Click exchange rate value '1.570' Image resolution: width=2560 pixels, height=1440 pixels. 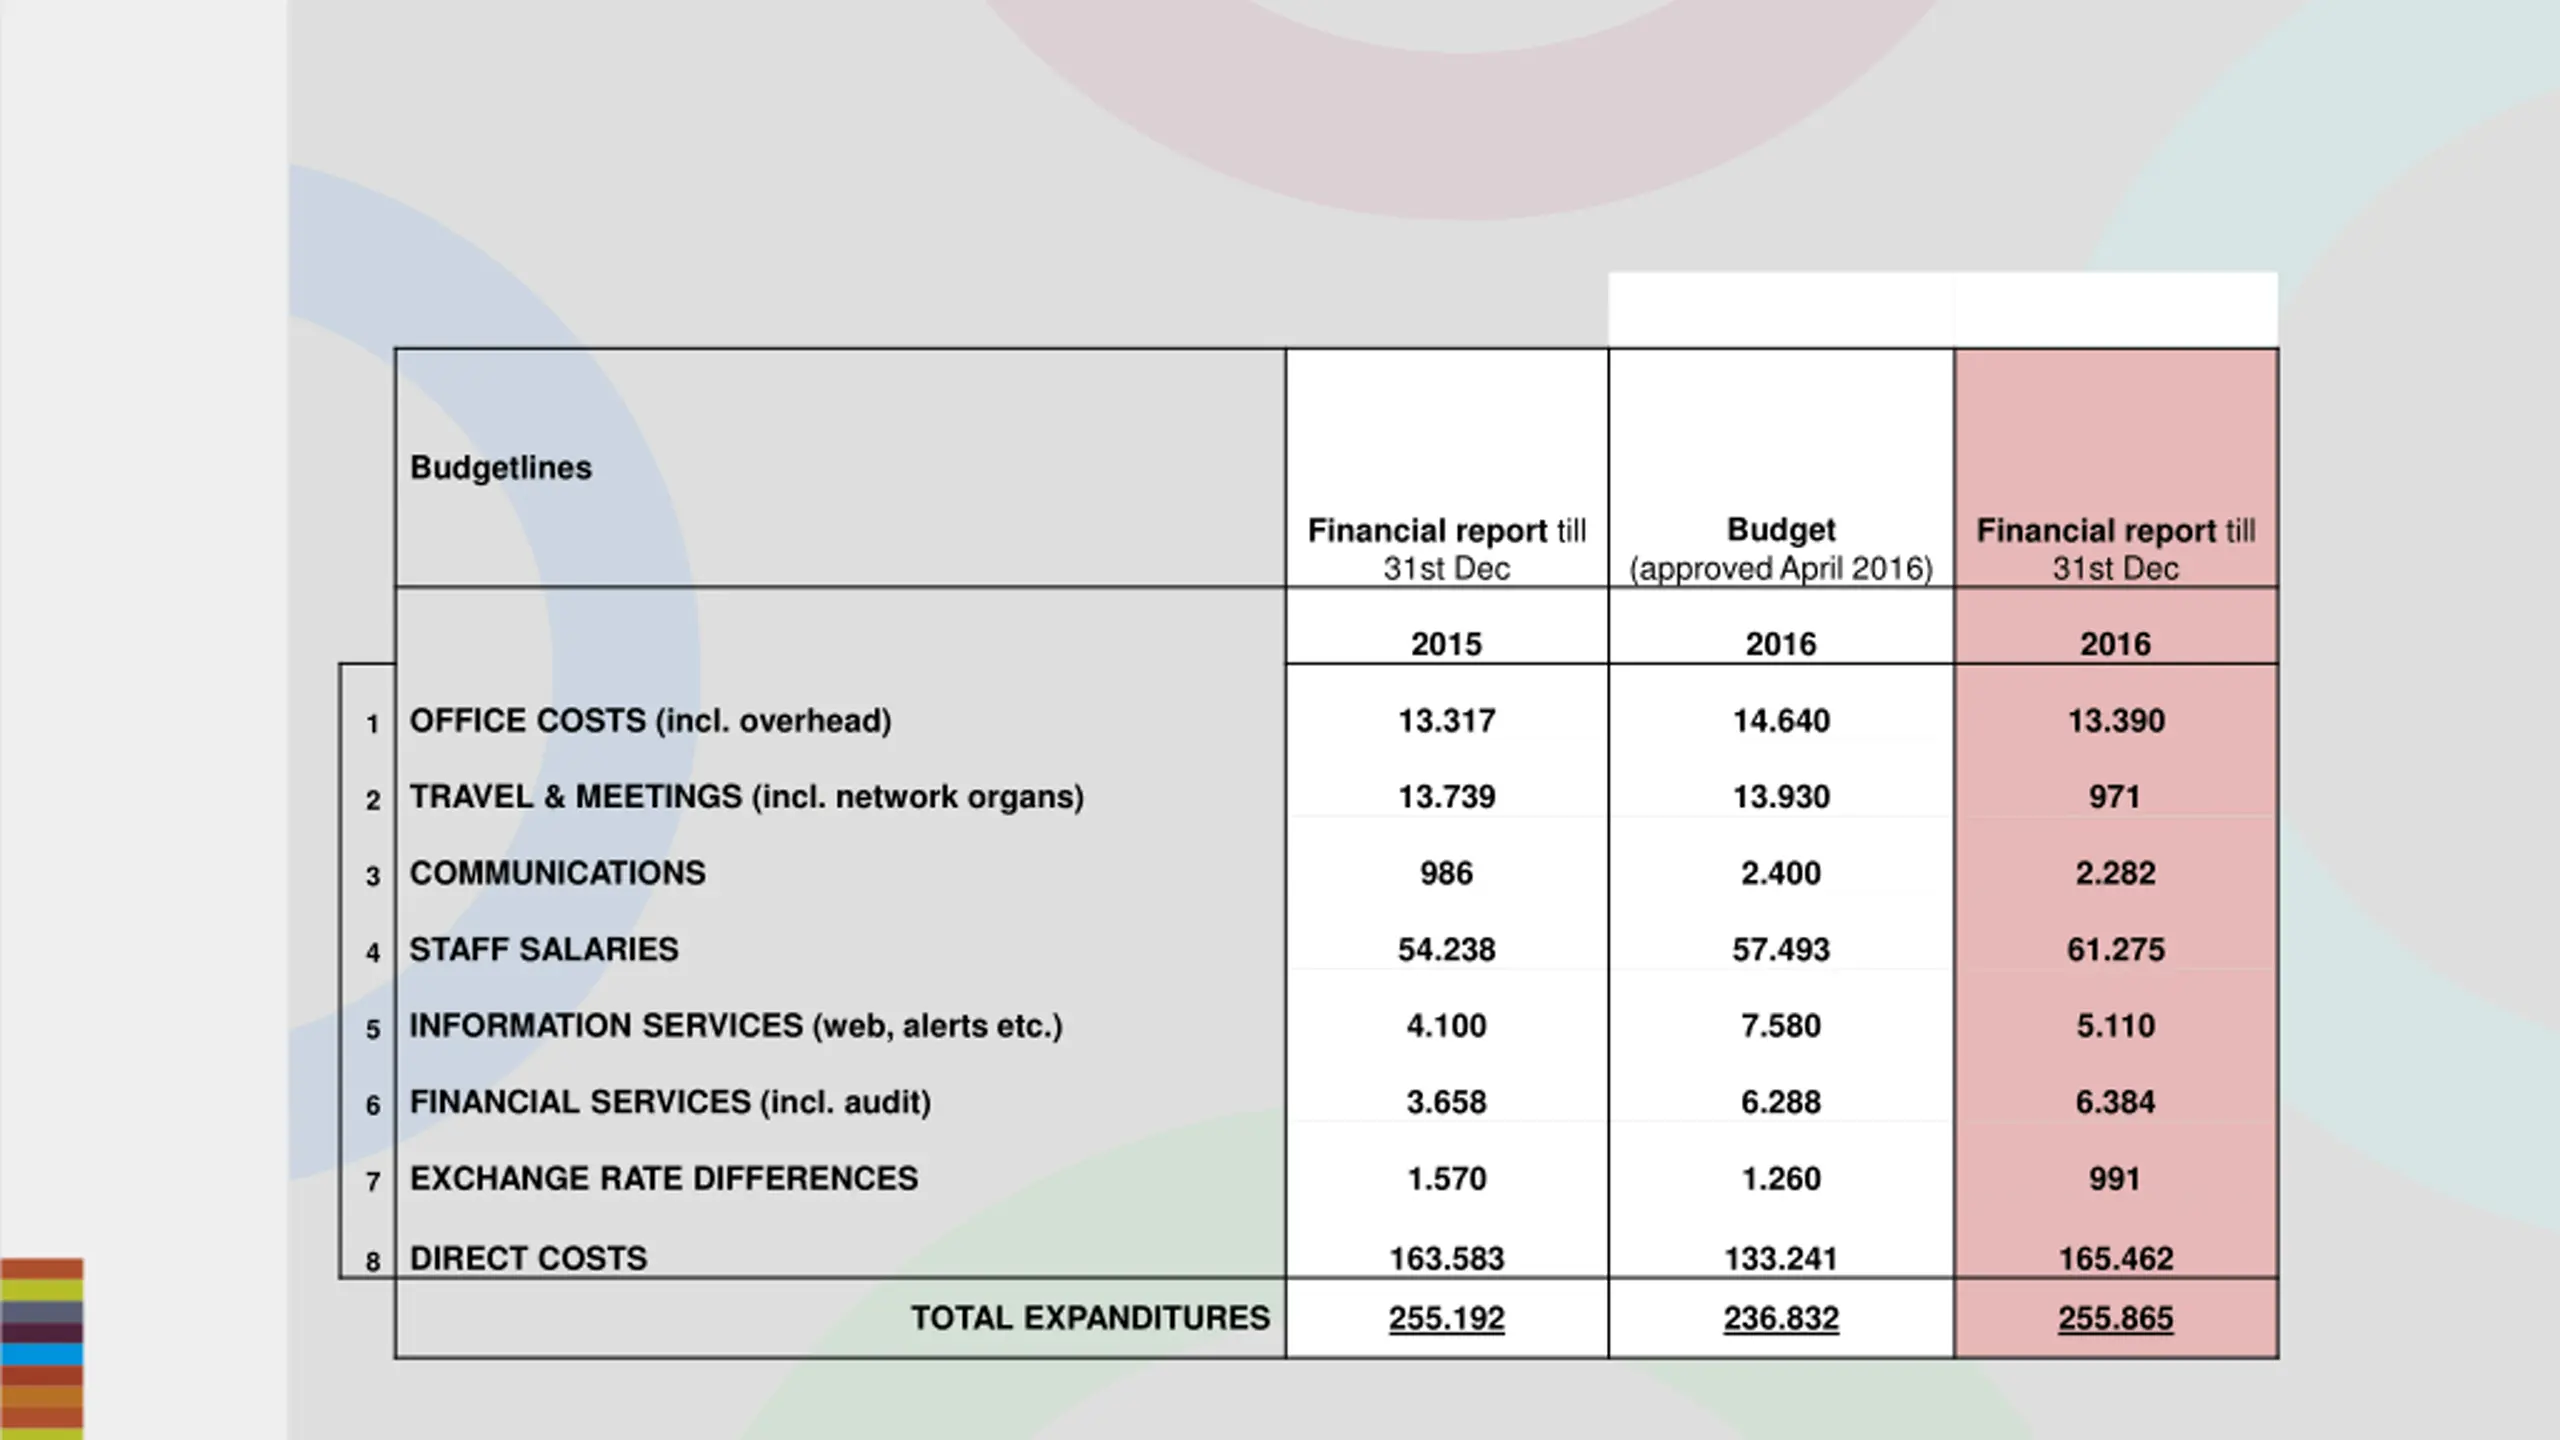tap(1446, 1178)
